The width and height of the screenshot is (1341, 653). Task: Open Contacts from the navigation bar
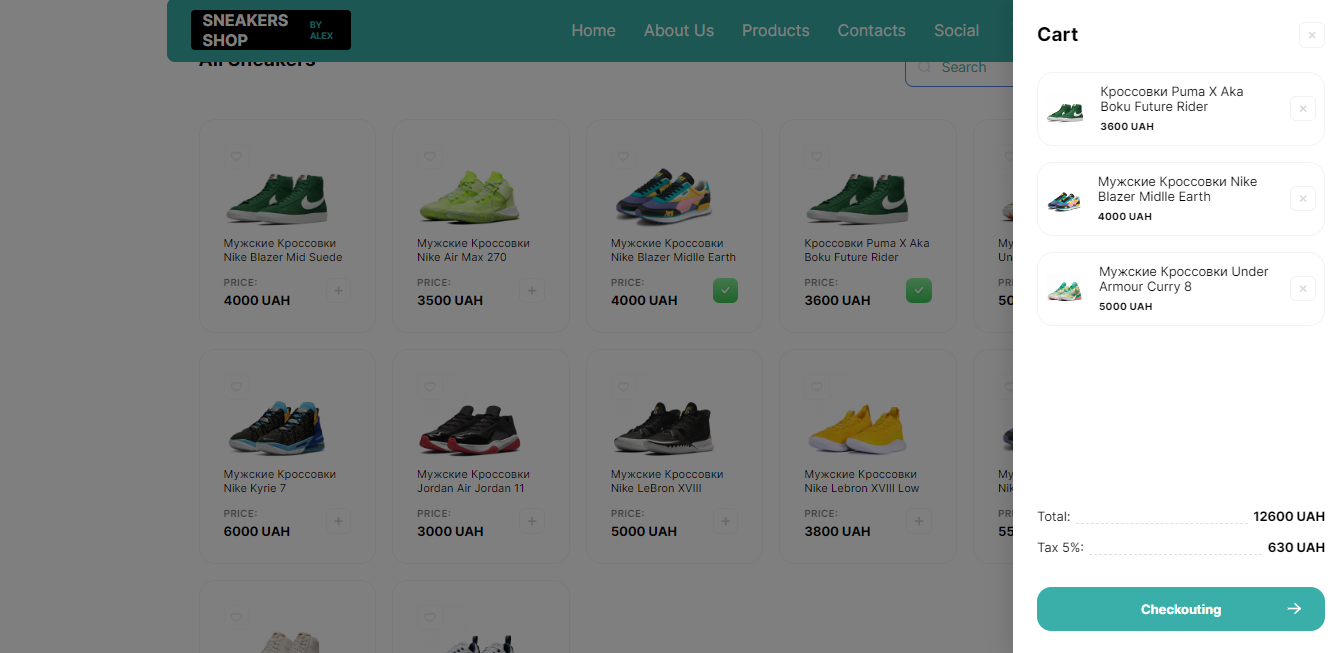pyautogui.click(x=871, y=31)
